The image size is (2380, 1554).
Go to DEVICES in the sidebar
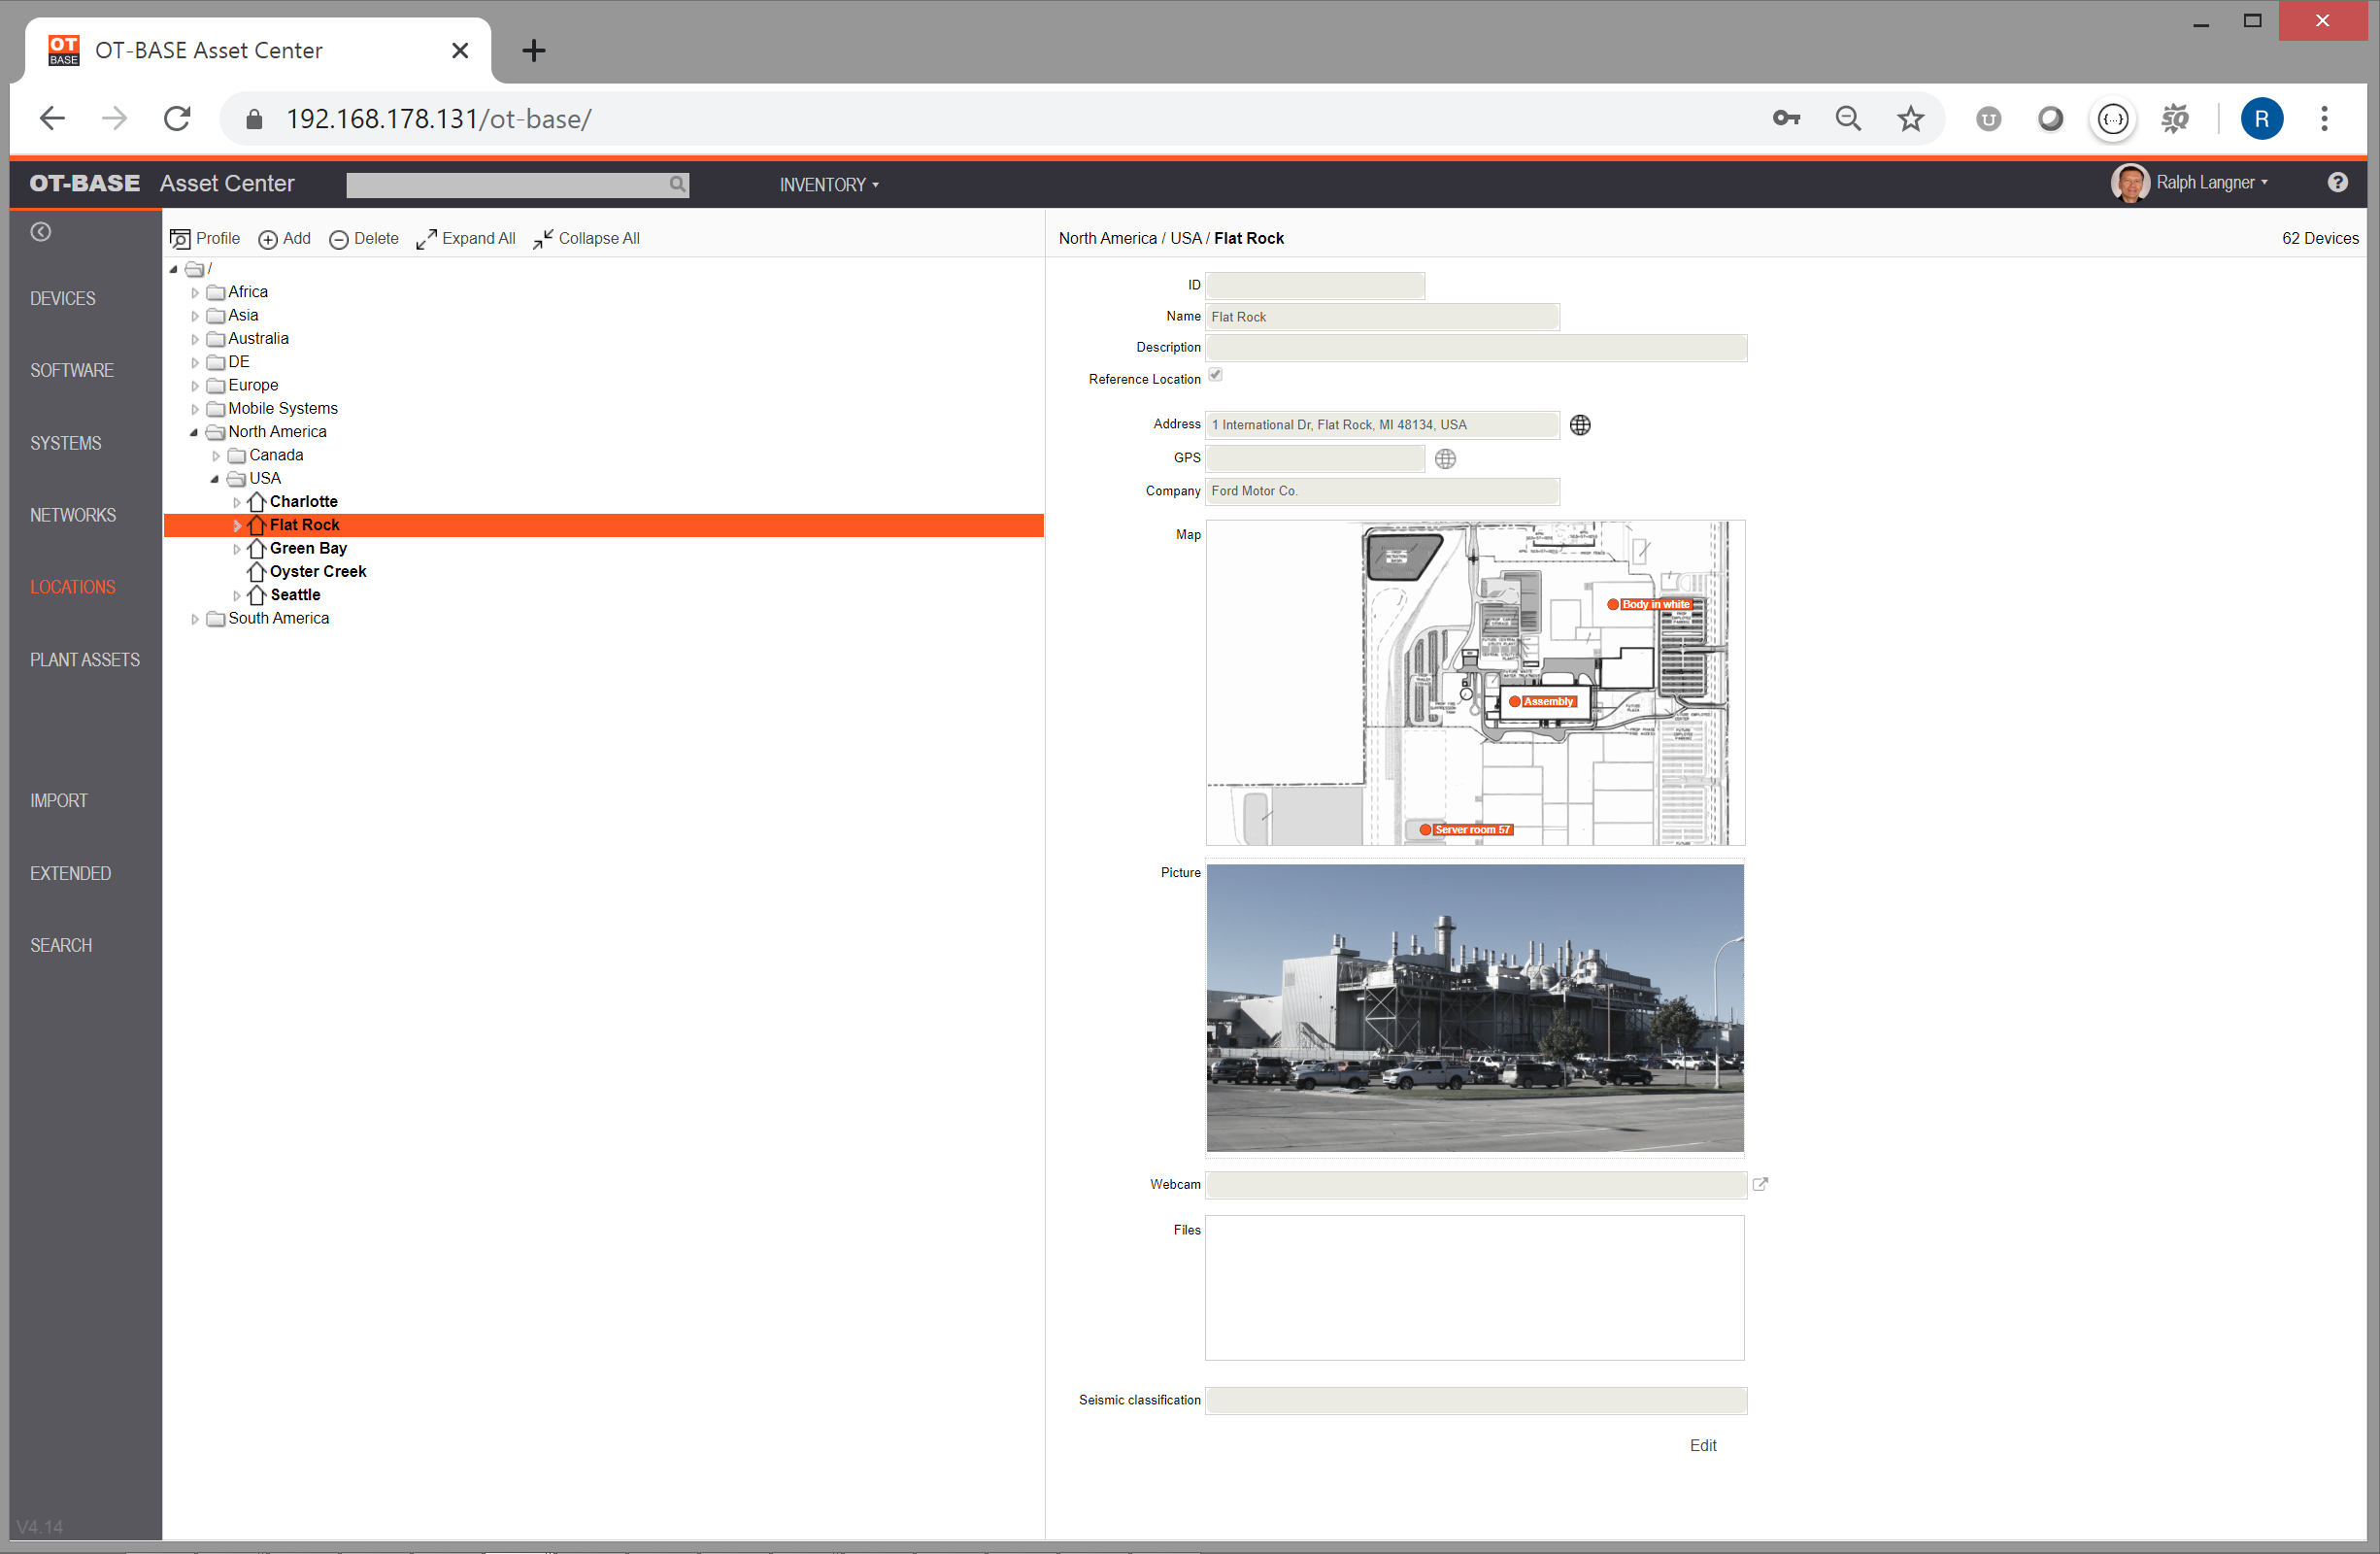pos(63,299)
